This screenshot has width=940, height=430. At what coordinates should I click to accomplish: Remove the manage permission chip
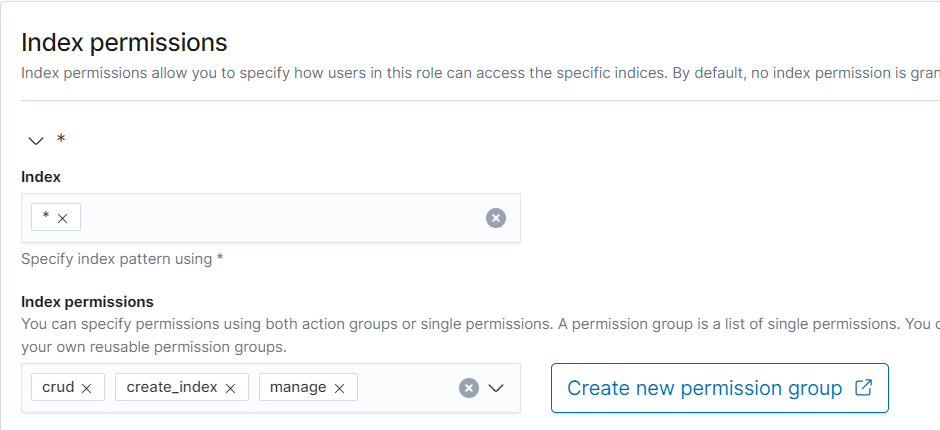tap(340, 388)
